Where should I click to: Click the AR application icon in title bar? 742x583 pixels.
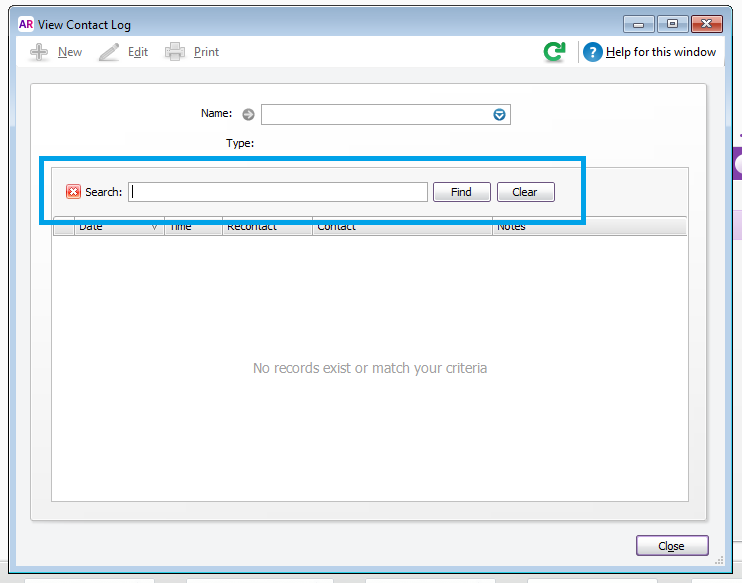(26, 24)
